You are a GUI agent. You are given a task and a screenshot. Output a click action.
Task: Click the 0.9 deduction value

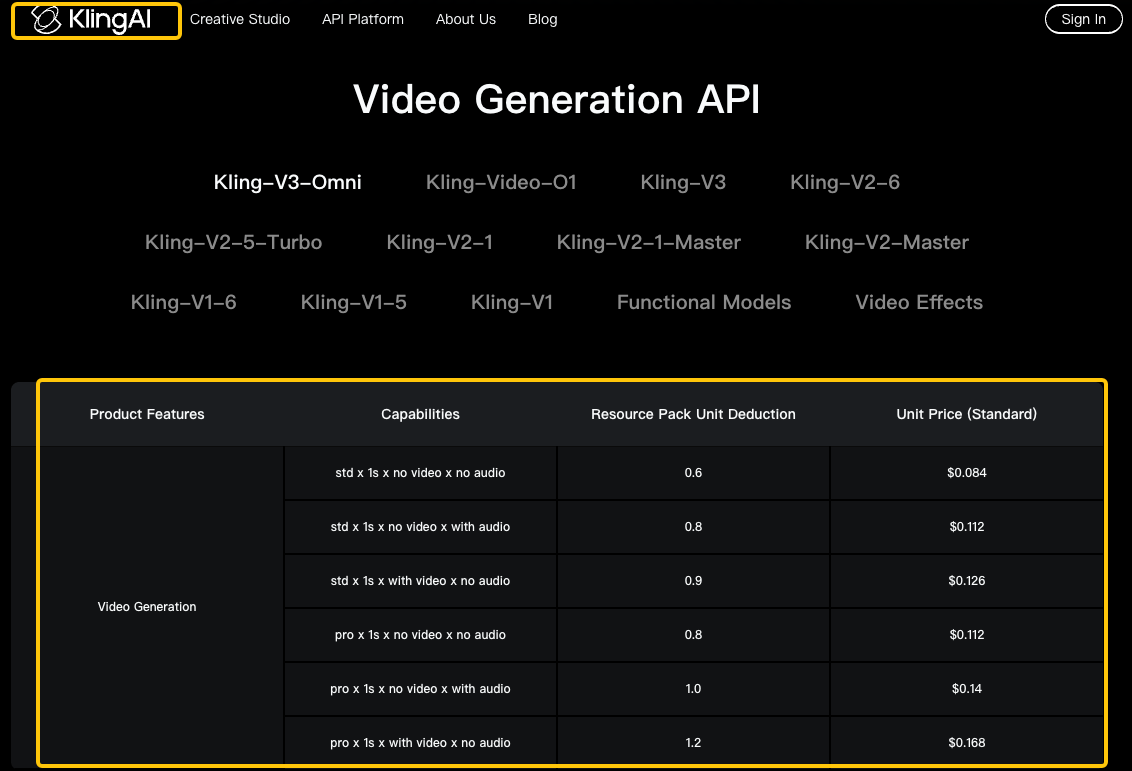point(693,581)
